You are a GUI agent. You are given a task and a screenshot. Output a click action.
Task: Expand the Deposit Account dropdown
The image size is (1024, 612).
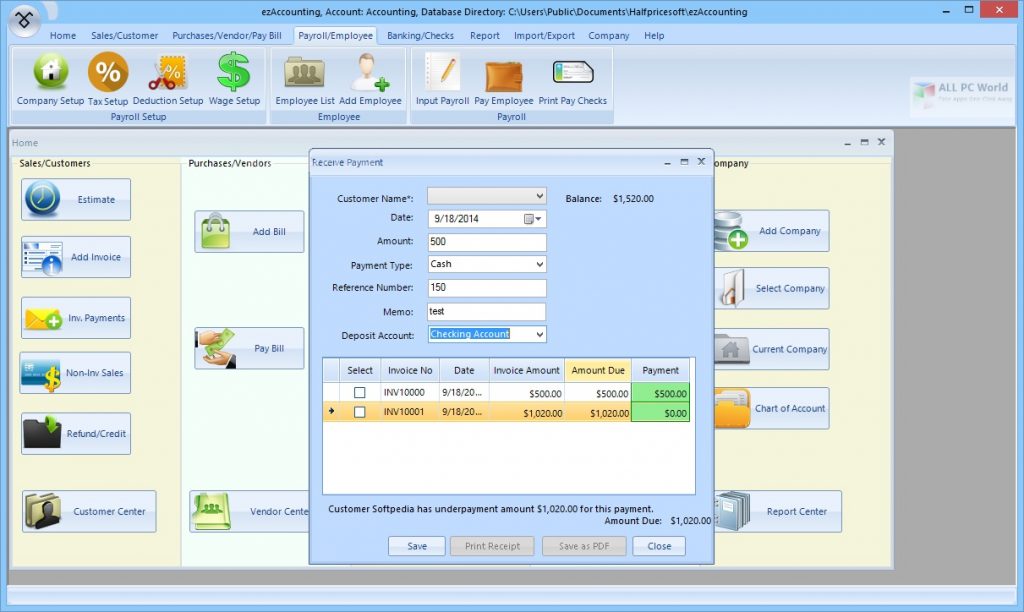539,334
